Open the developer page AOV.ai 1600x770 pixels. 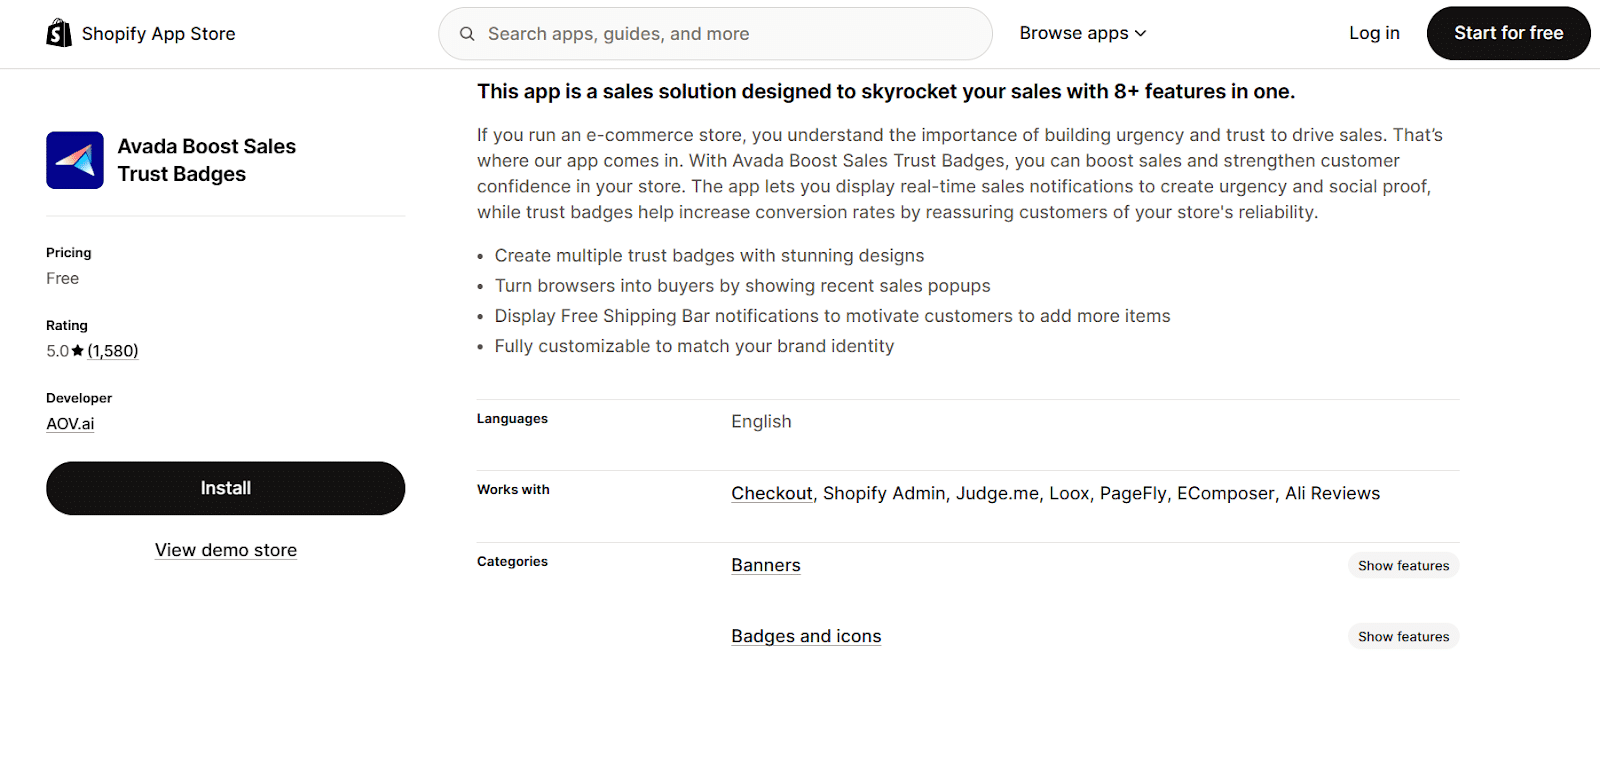69,423
